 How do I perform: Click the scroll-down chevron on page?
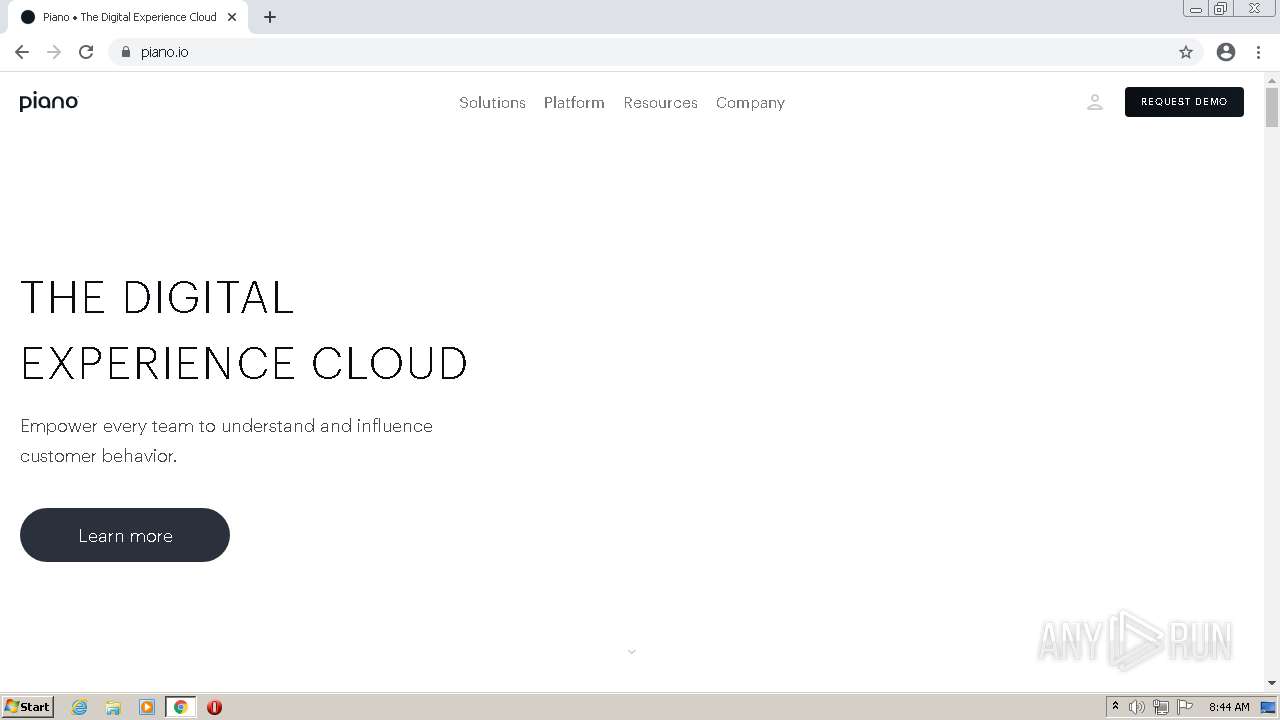point(632,652)
